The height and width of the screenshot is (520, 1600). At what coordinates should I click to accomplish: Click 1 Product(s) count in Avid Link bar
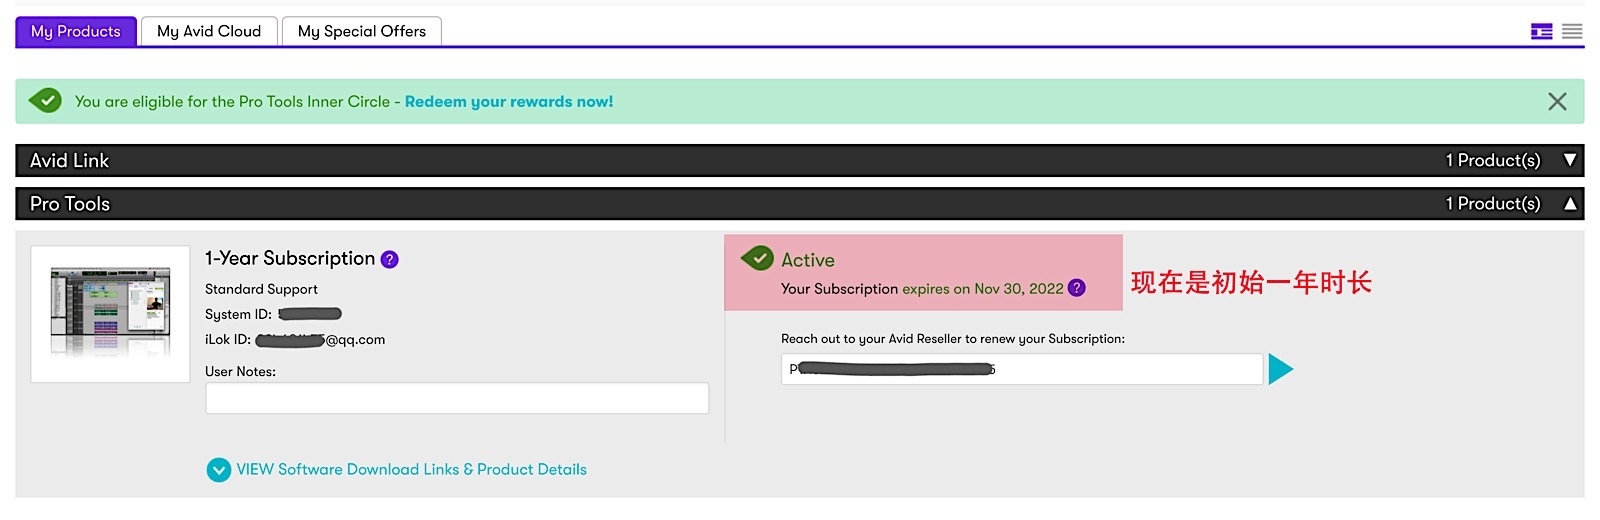pyautogui.click(x=1493, y=160)
